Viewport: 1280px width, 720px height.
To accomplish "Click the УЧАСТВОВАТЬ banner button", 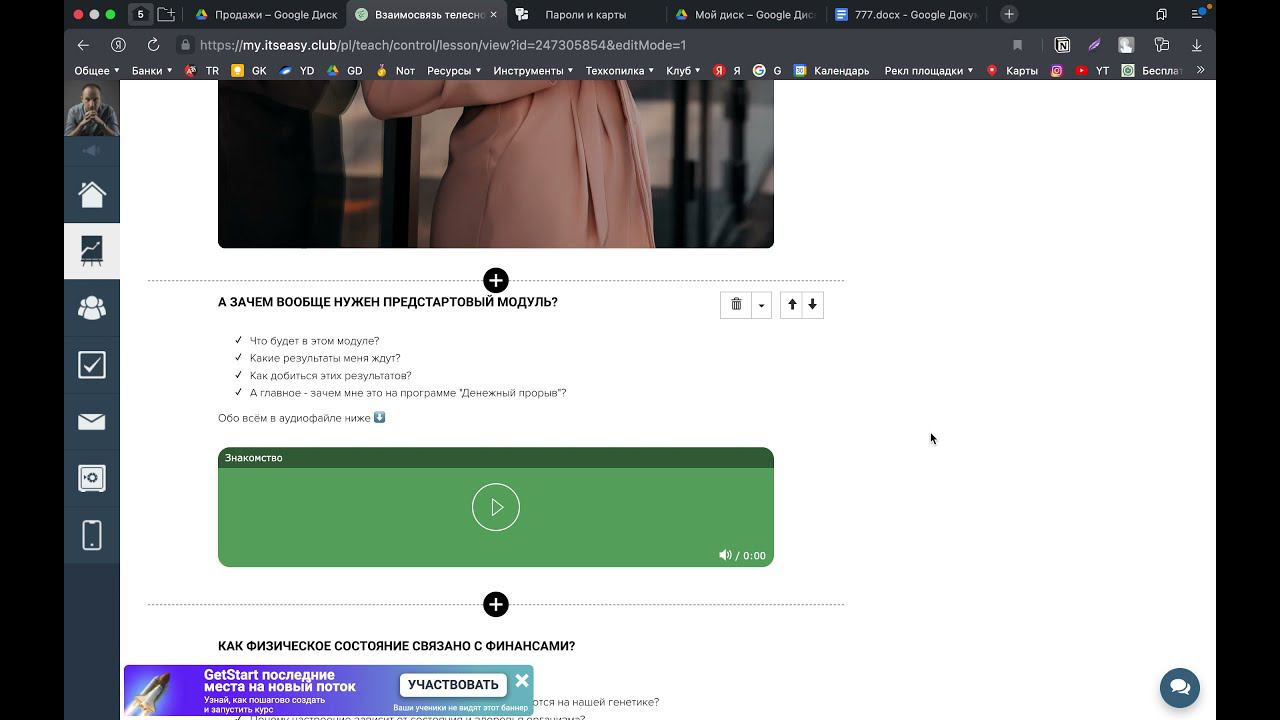I will coord(453,685).
